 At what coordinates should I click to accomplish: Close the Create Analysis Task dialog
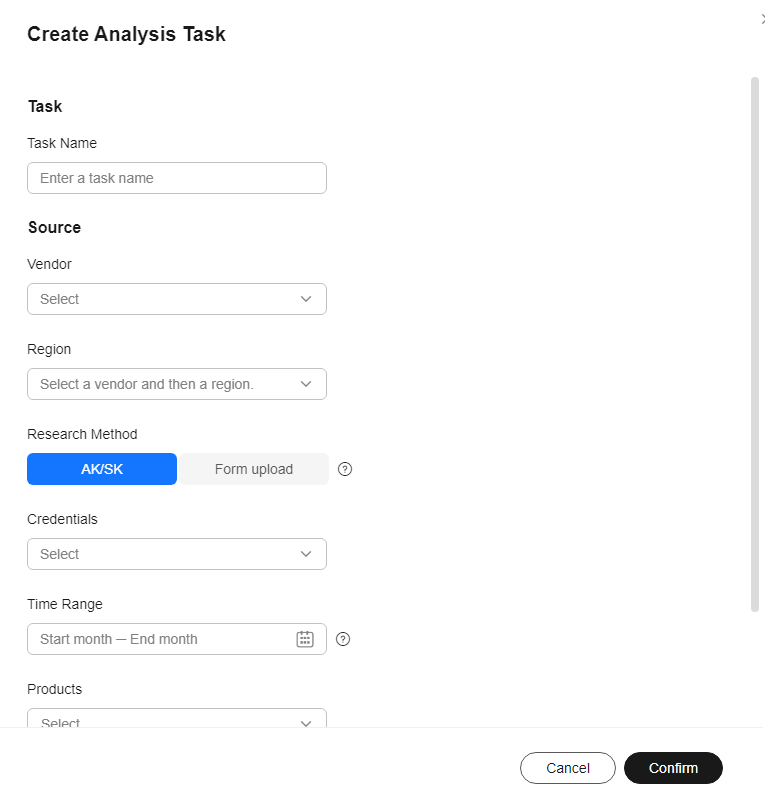(762, 19)
